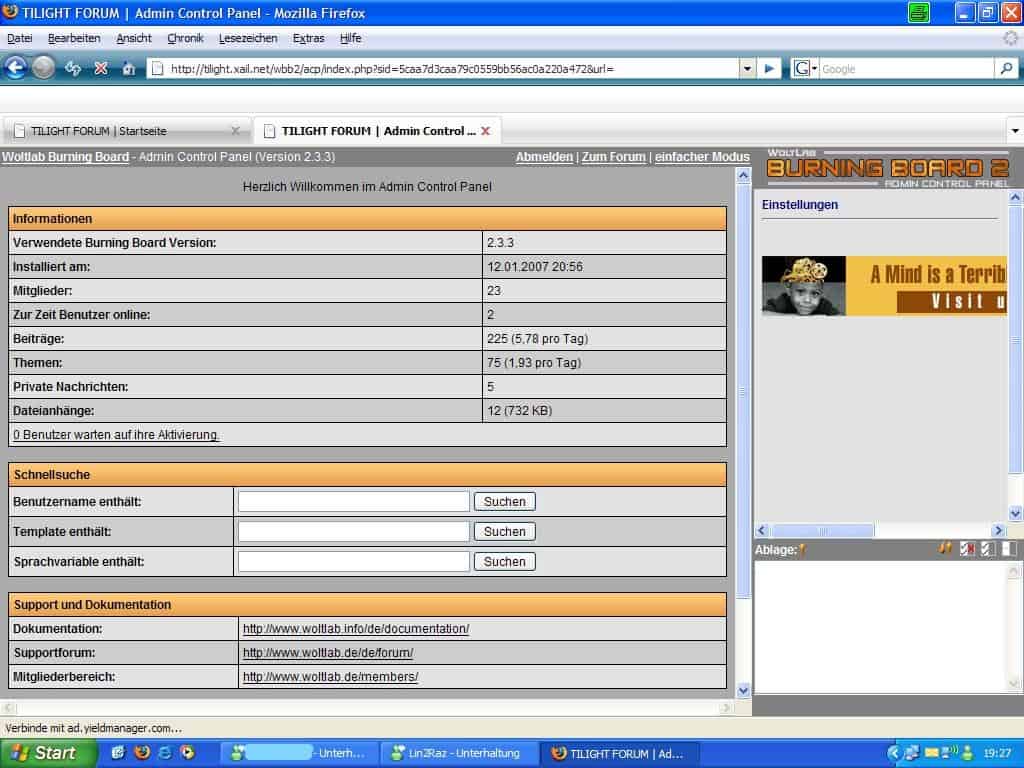The width and height of the screenshot is (1024, 768).
Task: Click the checkmark list icon in Ablage toolbar
Action: tap(988, 549)
